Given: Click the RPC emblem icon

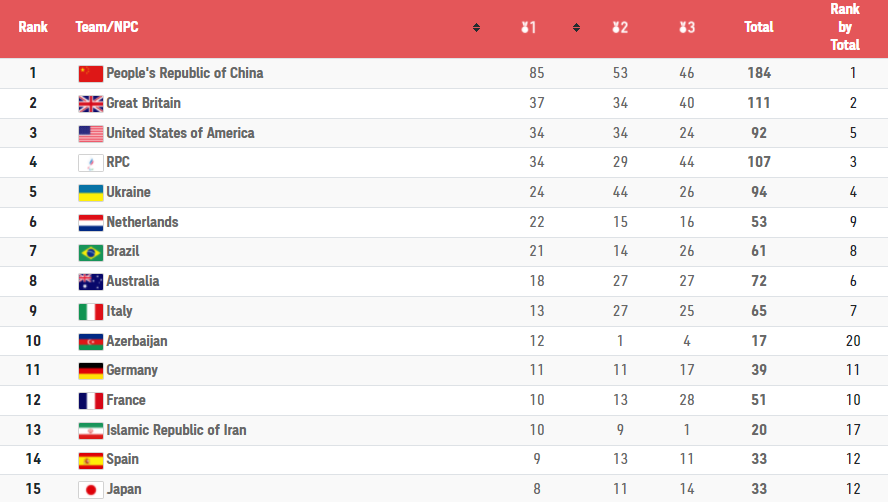Looking at the screenshot, I should (x=91, y=163).
